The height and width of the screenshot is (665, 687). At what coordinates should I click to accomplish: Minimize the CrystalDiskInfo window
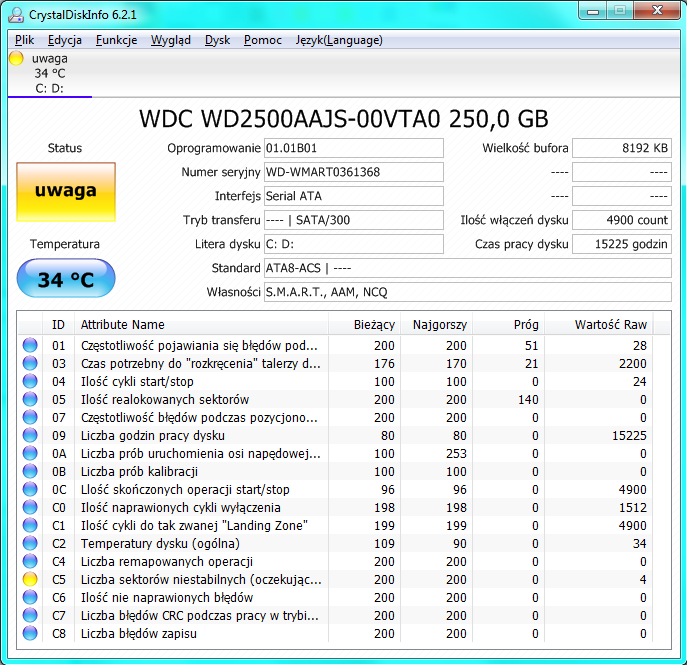point(593,11)
